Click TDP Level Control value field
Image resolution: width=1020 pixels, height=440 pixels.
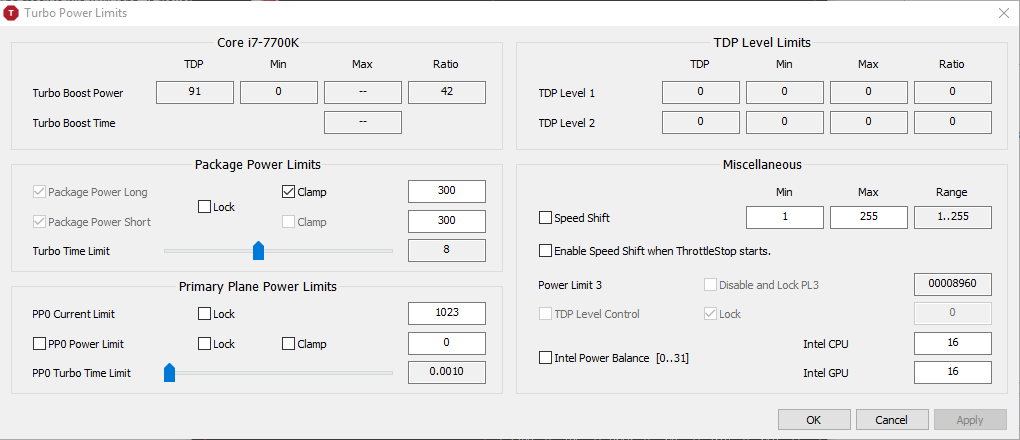pos(953,313)
